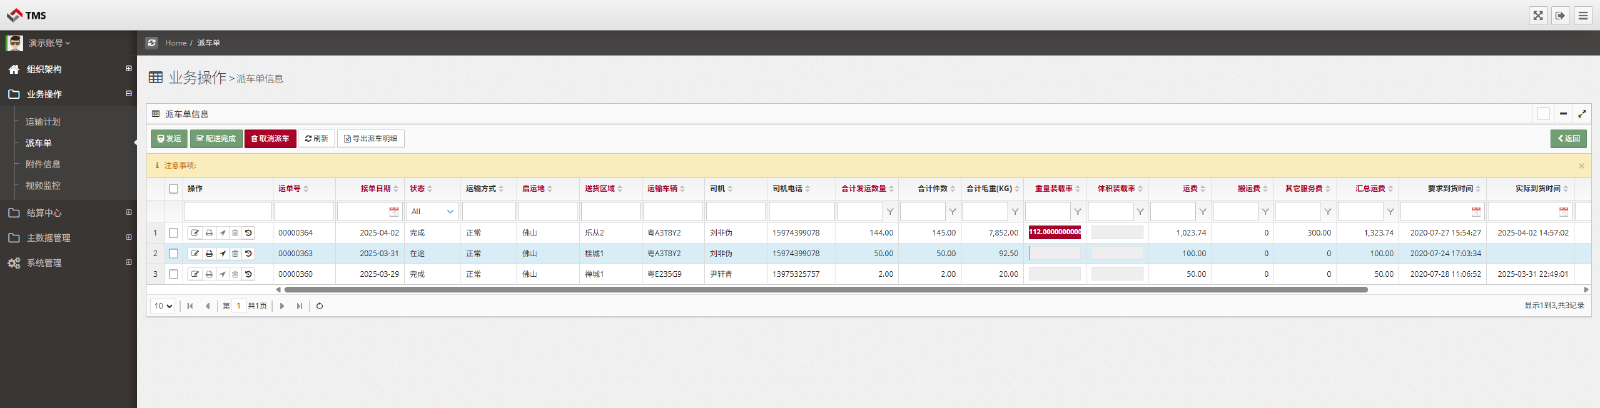Click the undo history icon in row 2

pos(248,254)
